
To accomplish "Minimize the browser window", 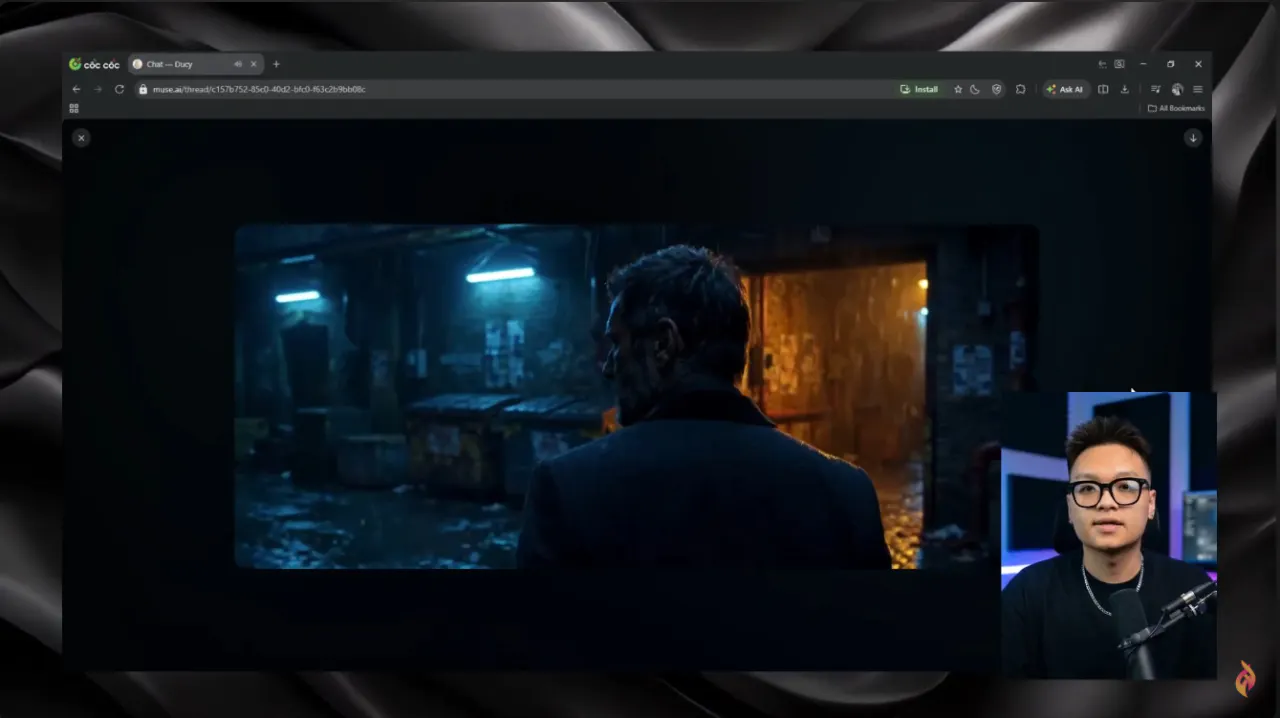I will point(1143,64).
